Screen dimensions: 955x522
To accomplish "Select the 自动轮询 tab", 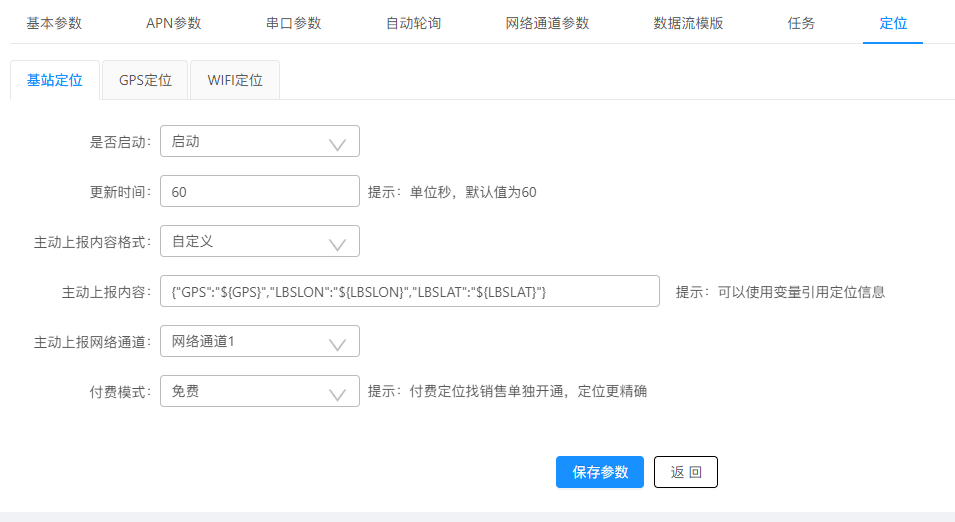I will 414,23.
